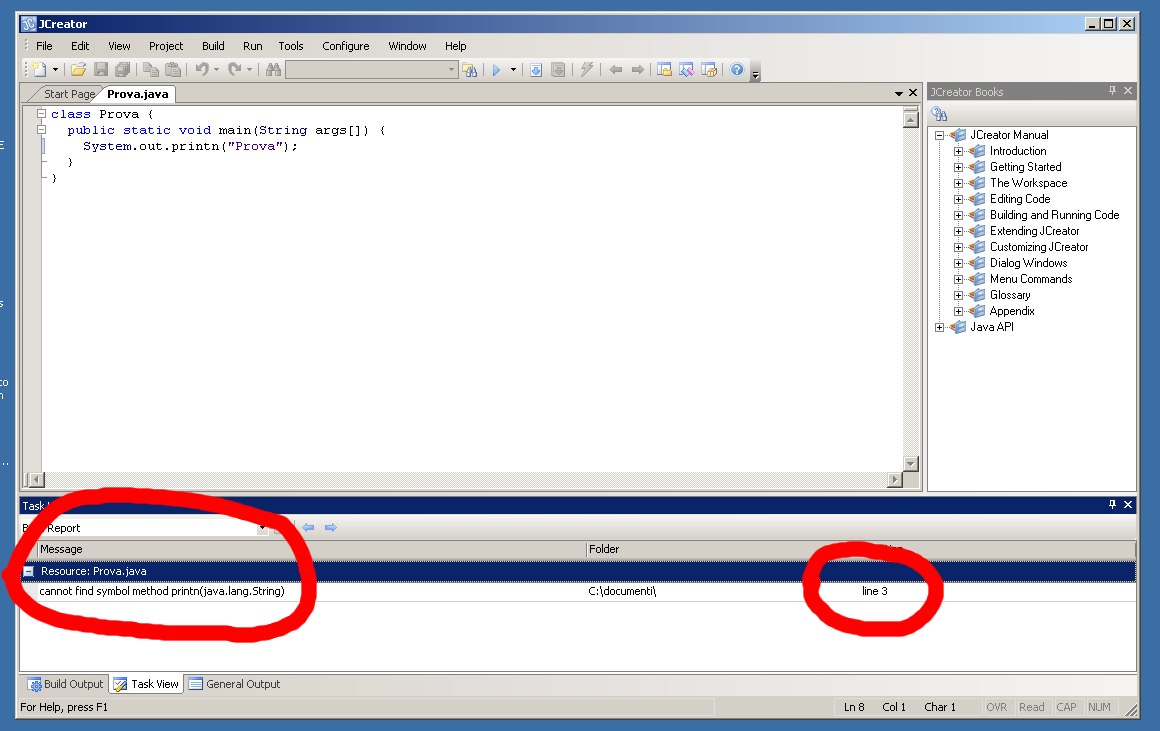This screenshot has width=1160, height=731.
Task: Expand the Getting Started book entry
Action: (x=958, y=167)
